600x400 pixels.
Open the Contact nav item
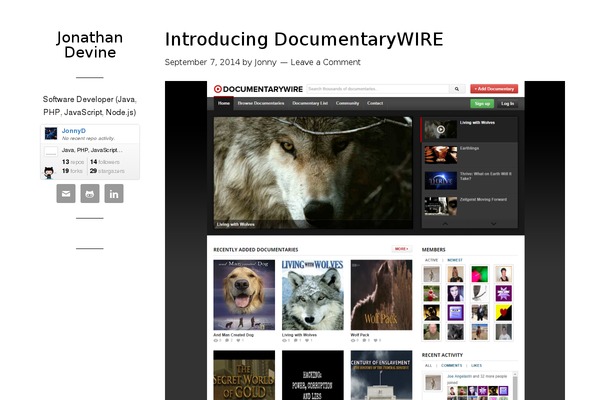coord(375,103)
